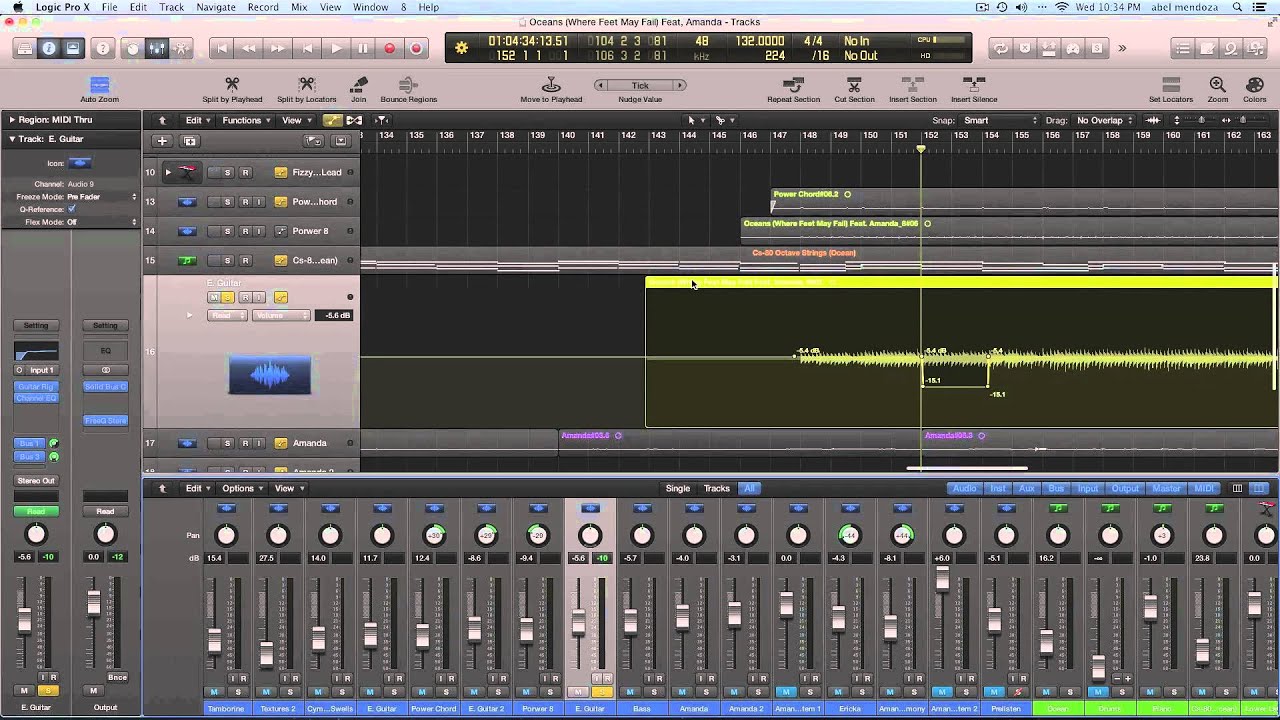Viewport: 1280px width, 720px height.
Task: Open the List Editors icon
Action: click(x=1183, y=48)
